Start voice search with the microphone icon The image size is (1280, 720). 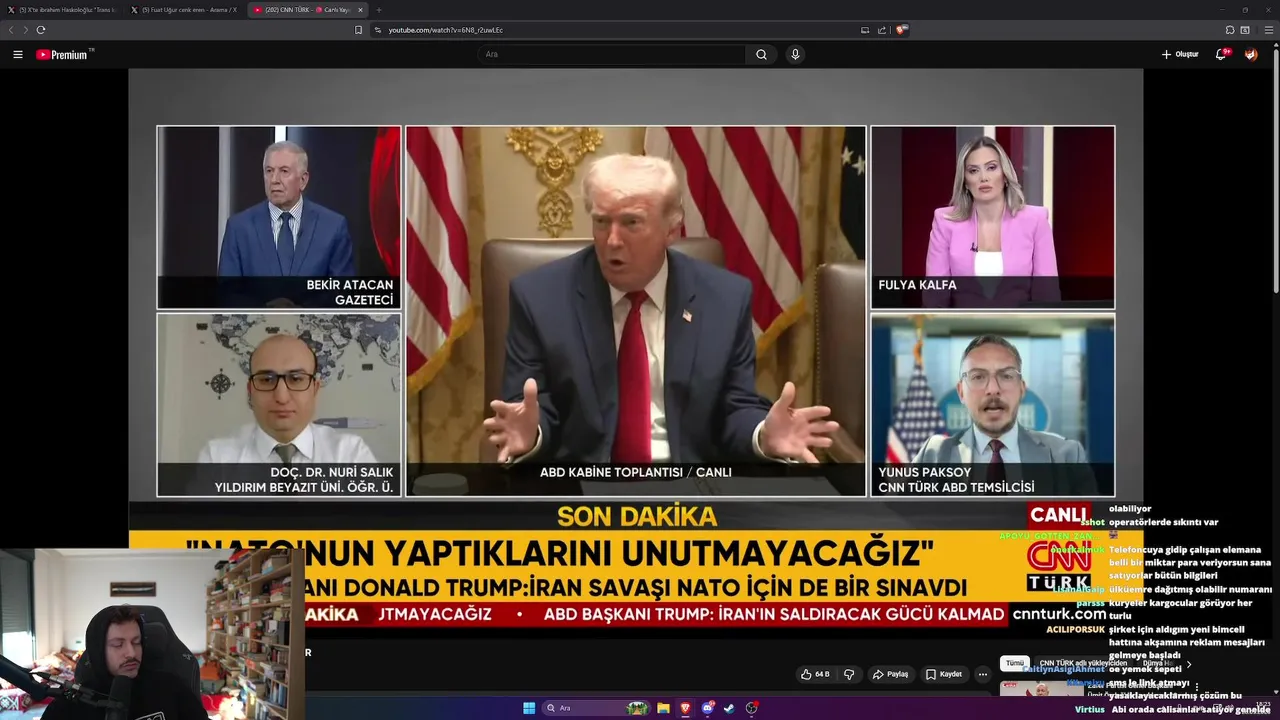coord(795,54)
